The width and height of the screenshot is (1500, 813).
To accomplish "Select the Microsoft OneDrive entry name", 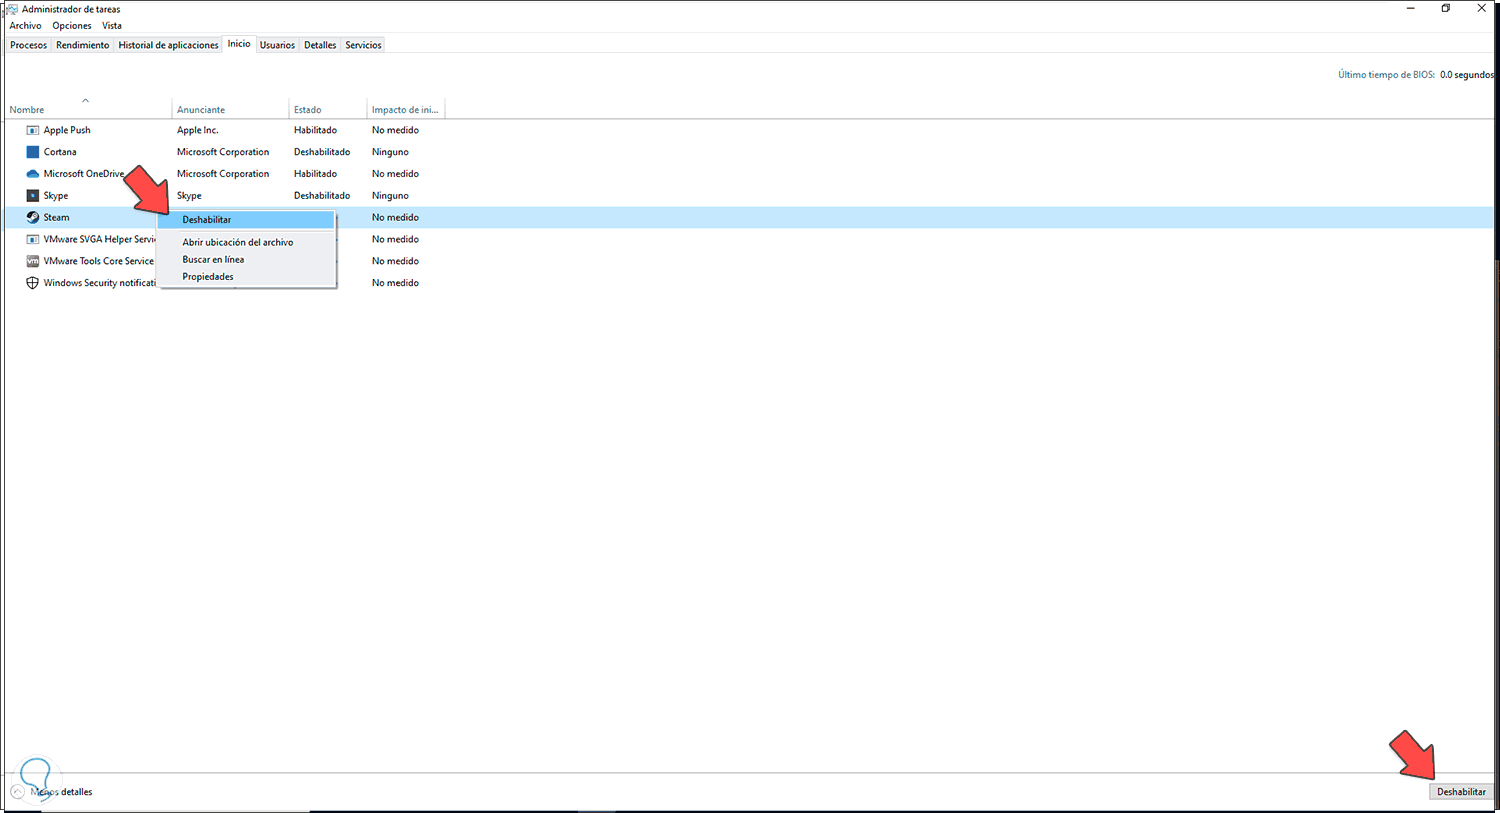I will click(84, 174).
